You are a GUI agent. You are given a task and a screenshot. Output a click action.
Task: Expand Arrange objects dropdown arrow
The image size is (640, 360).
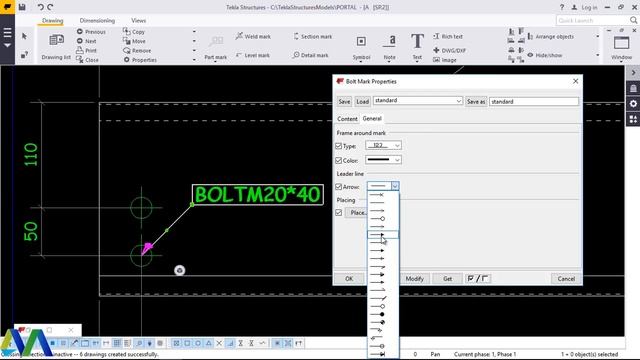coord(598,36)
